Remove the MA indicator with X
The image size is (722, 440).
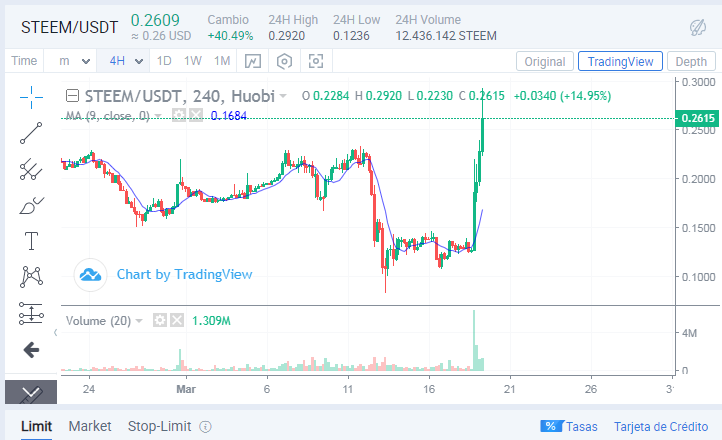coord(196,116)
